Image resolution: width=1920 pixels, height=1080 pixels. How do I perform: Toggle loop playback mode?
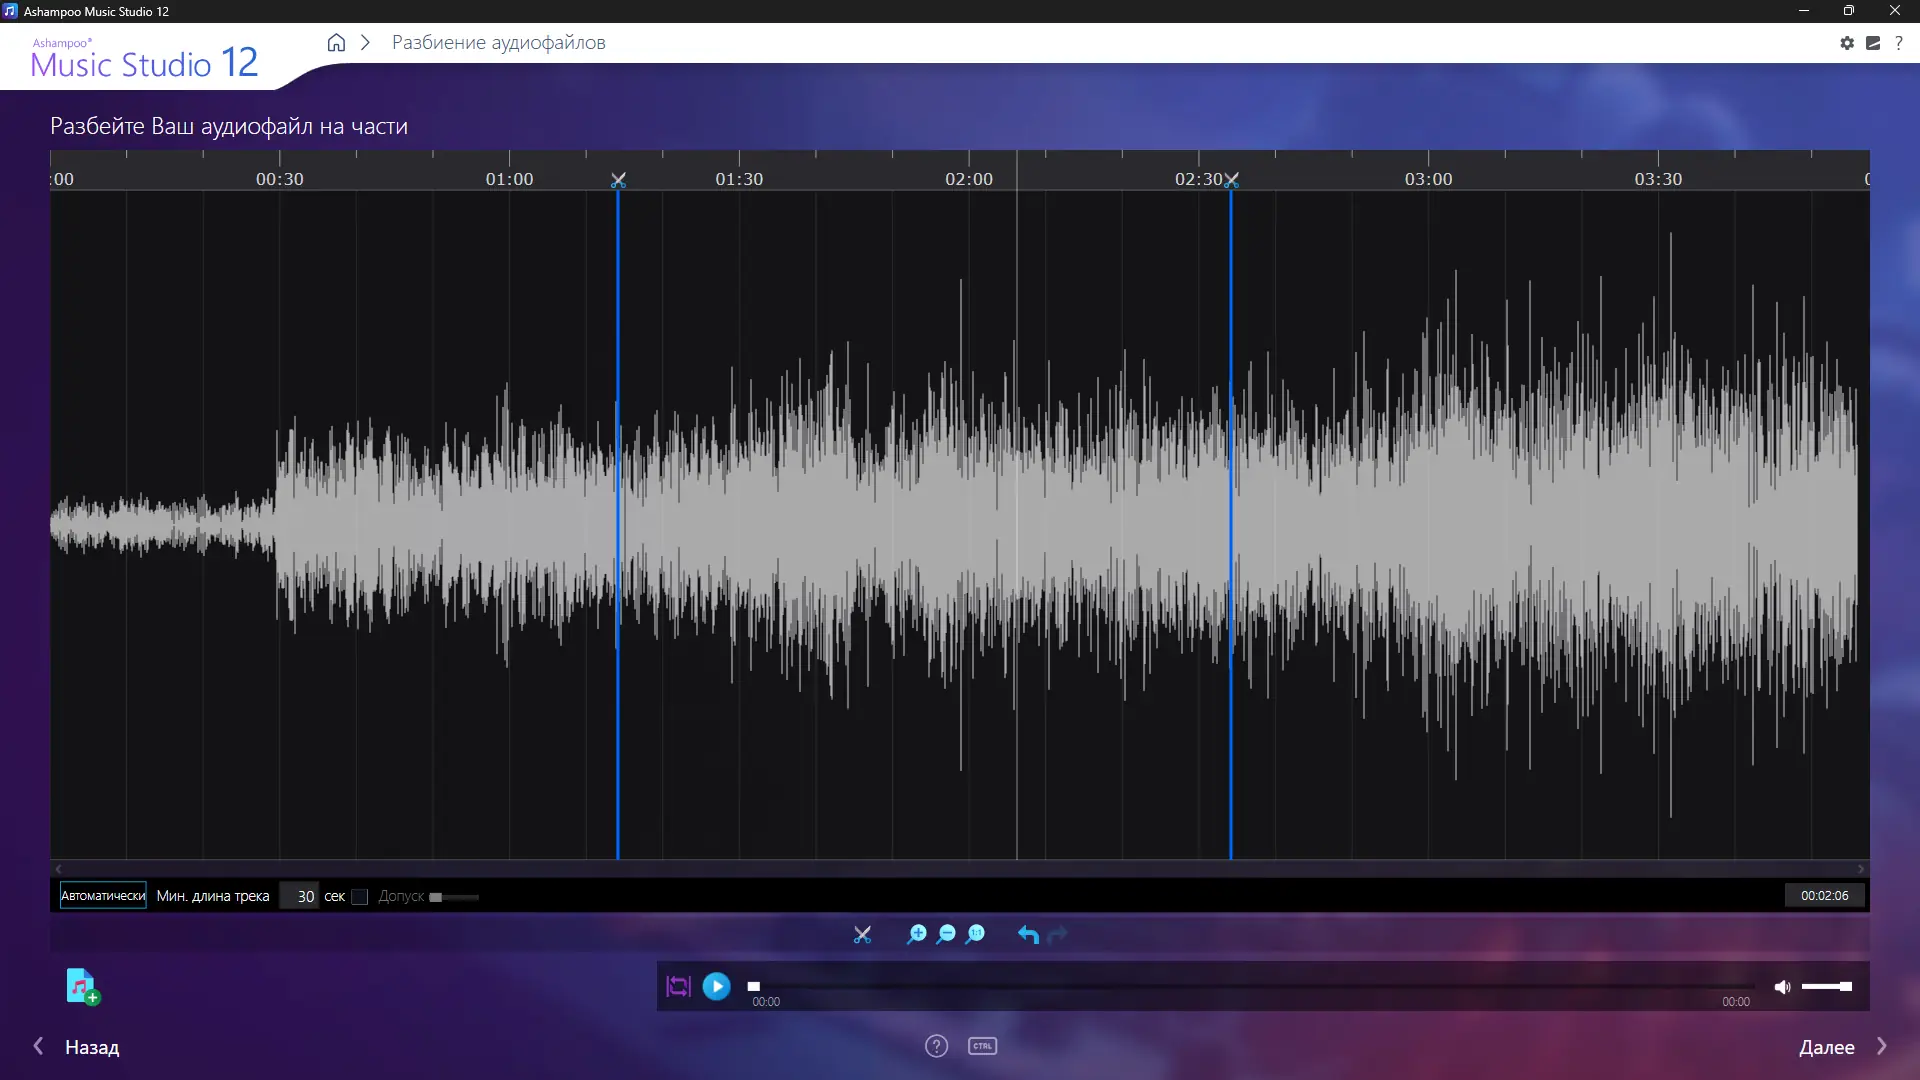(678, 987)
